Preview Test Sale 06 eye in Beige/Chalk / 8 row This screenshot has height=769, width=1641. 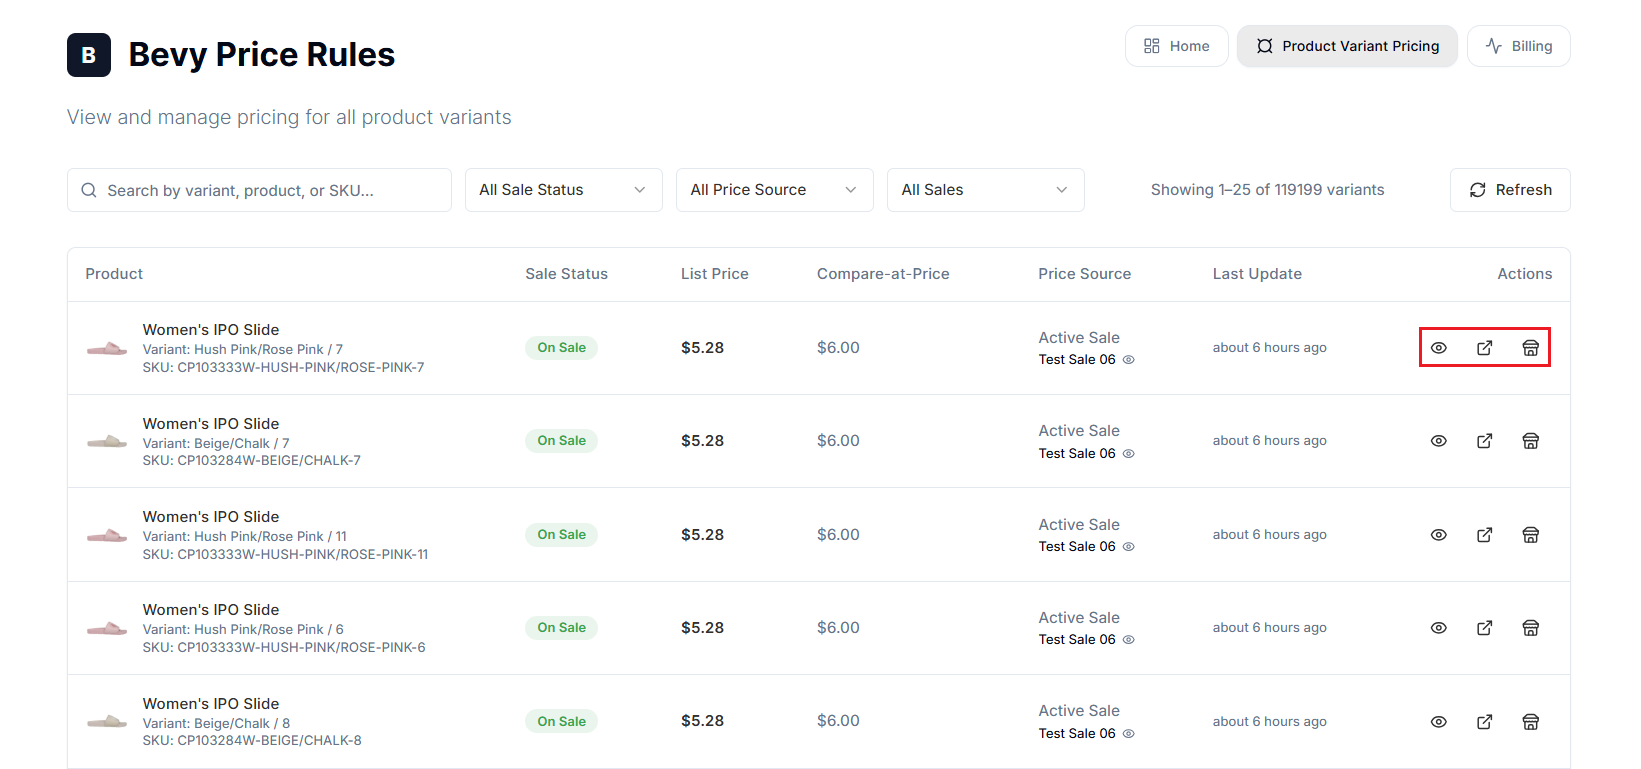tap(1129, 734)
